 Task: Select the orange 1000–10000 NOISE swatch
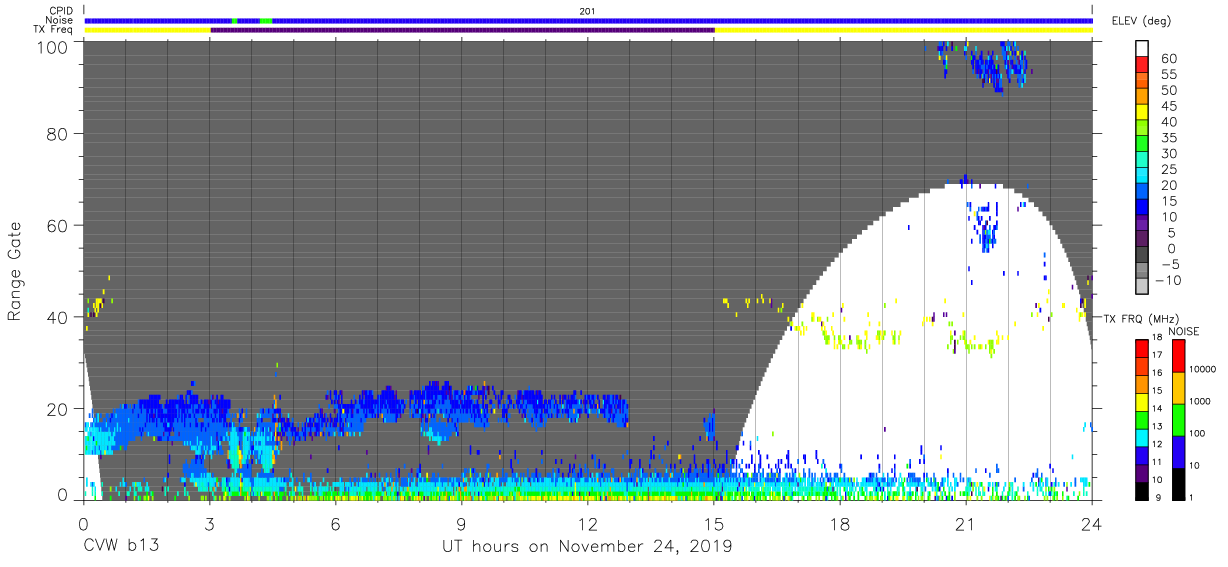(1179, 388)
